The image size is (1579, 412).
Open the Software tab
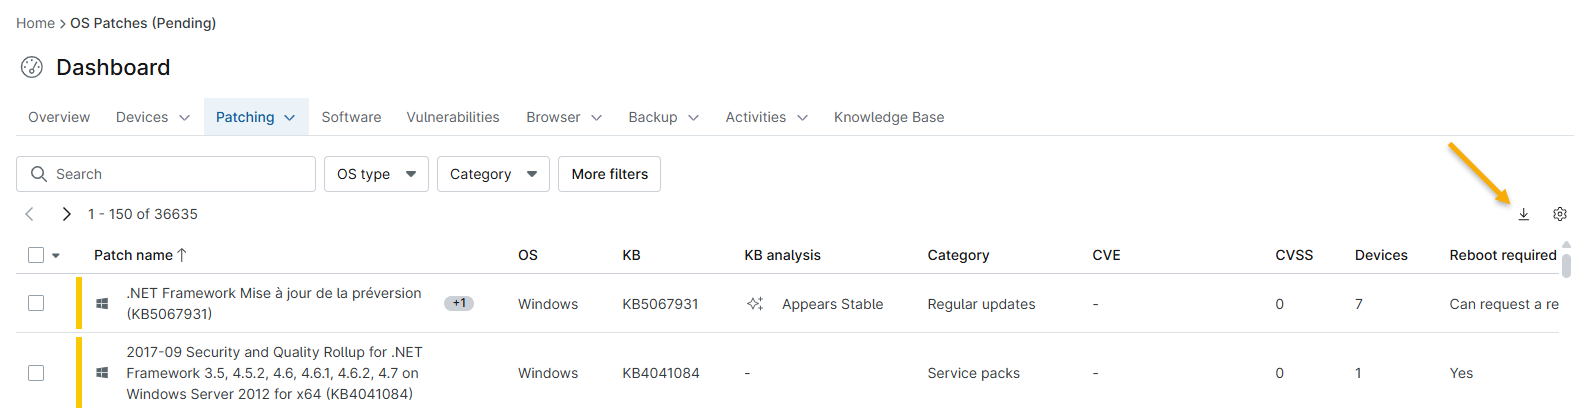[x=351, y=117]
